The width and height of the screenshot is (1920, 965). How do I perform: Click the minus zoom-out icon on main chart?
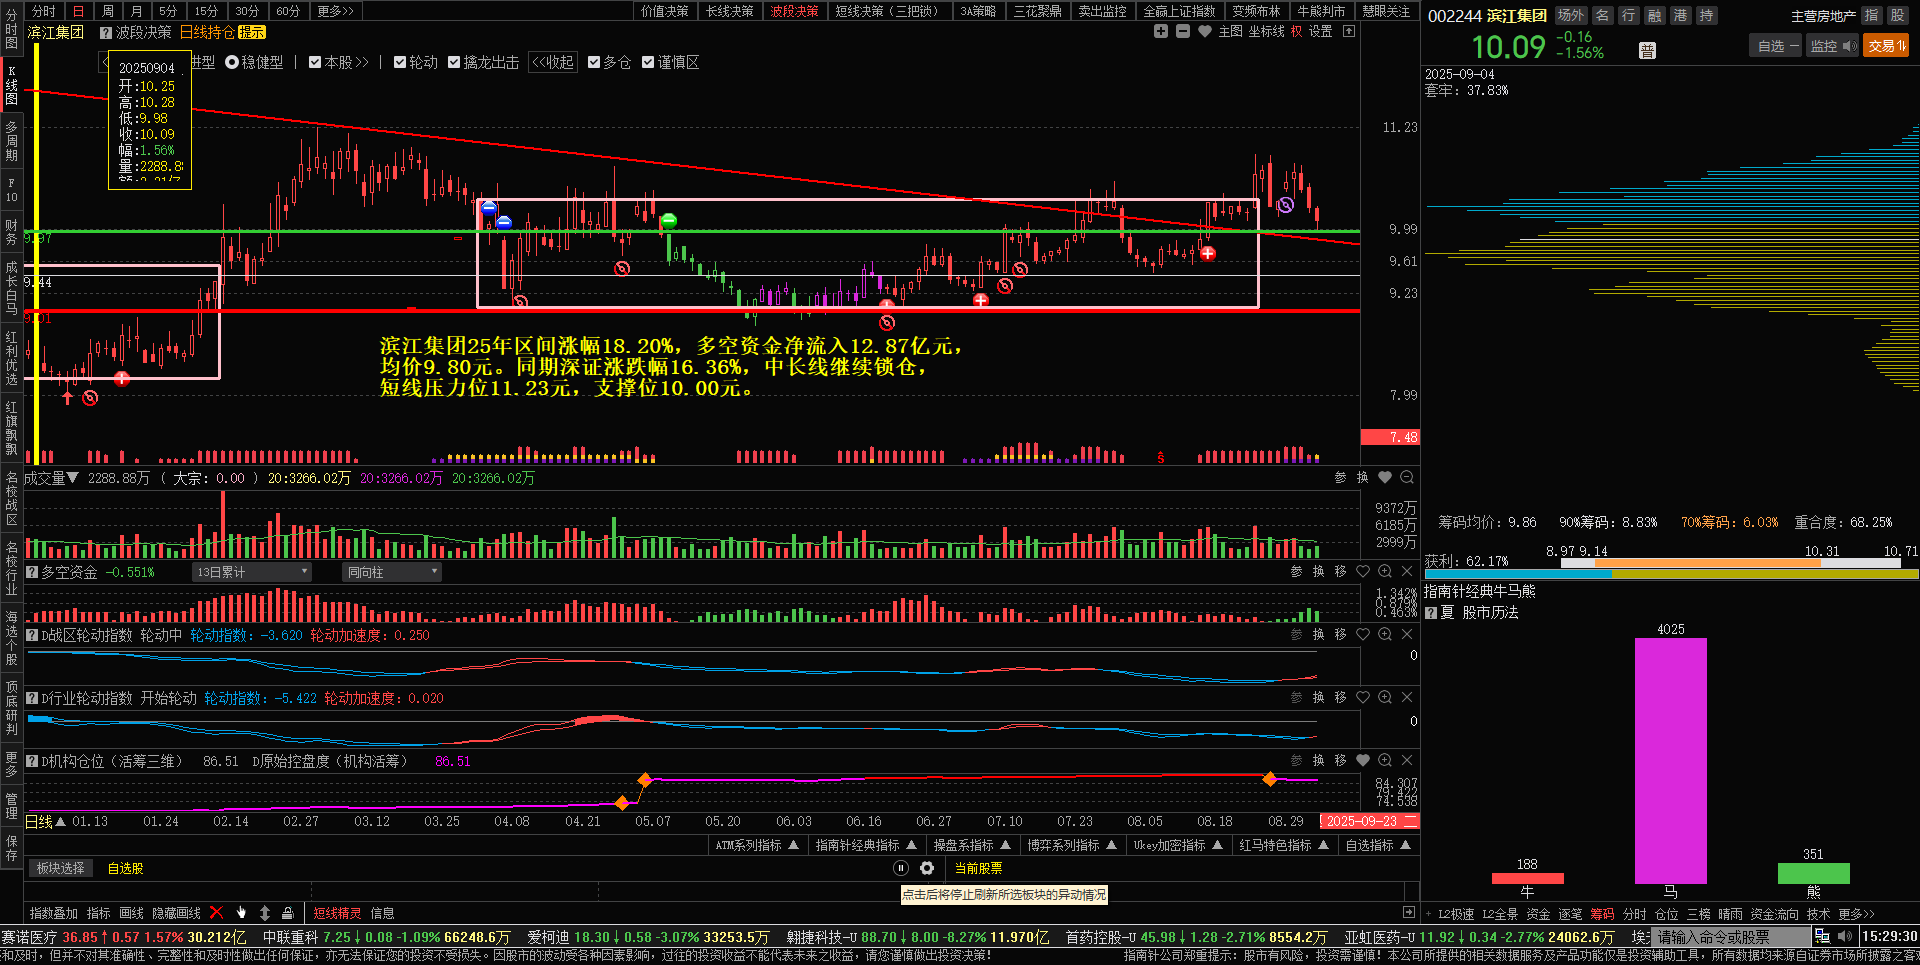pos(1183,31)
